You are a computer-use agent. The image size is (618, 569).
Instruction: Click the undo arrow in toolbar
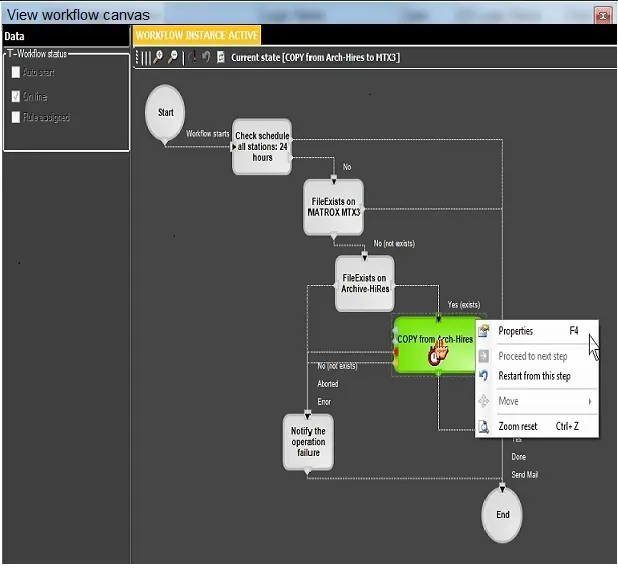(x=206, y=58)
